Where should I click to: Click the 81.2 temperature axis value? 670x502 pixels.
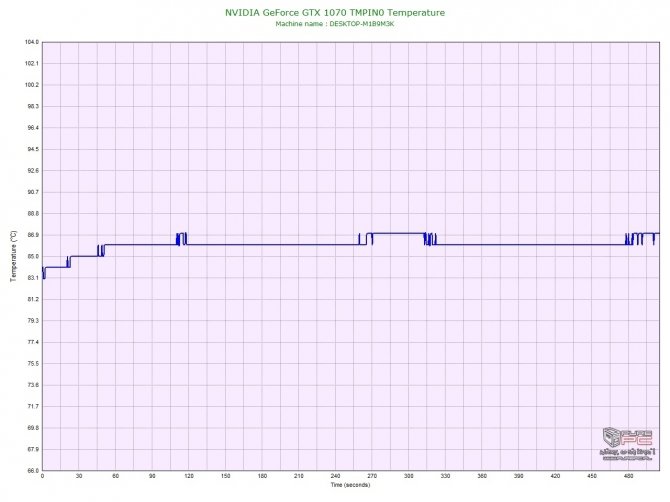[33, 299]
